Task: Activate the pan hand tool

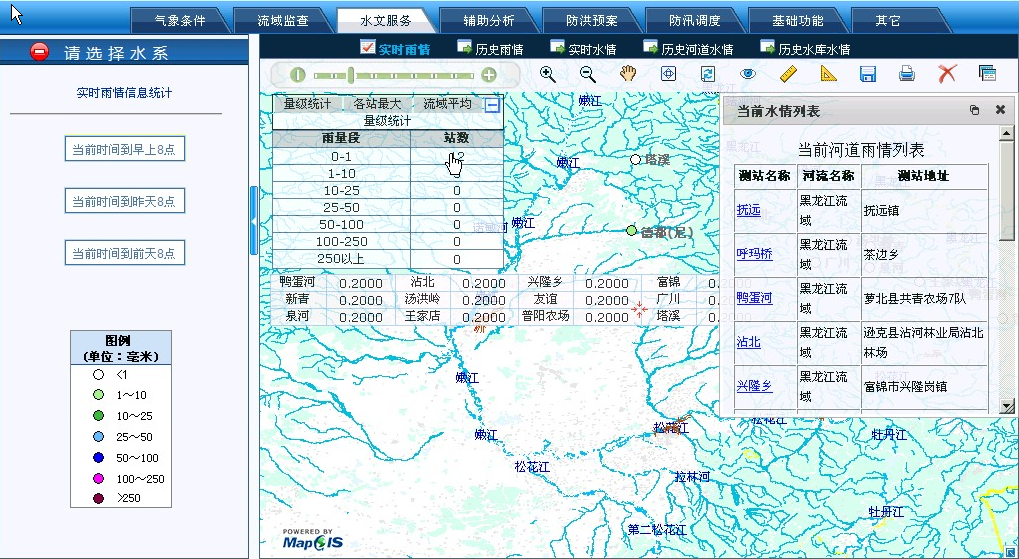Action: [x=628, y=74]
